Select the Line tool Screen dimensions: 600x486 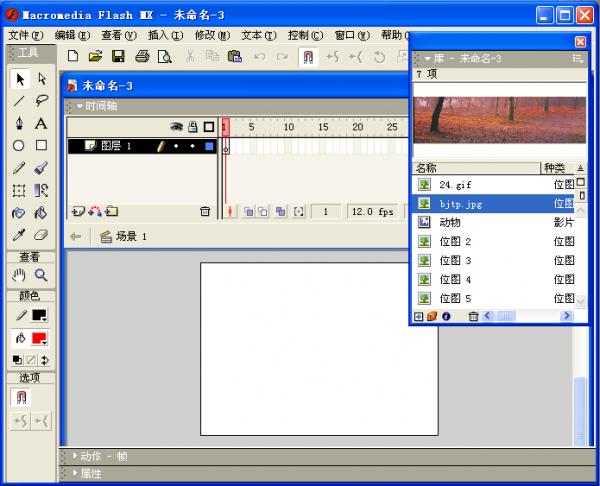[19, 101]
